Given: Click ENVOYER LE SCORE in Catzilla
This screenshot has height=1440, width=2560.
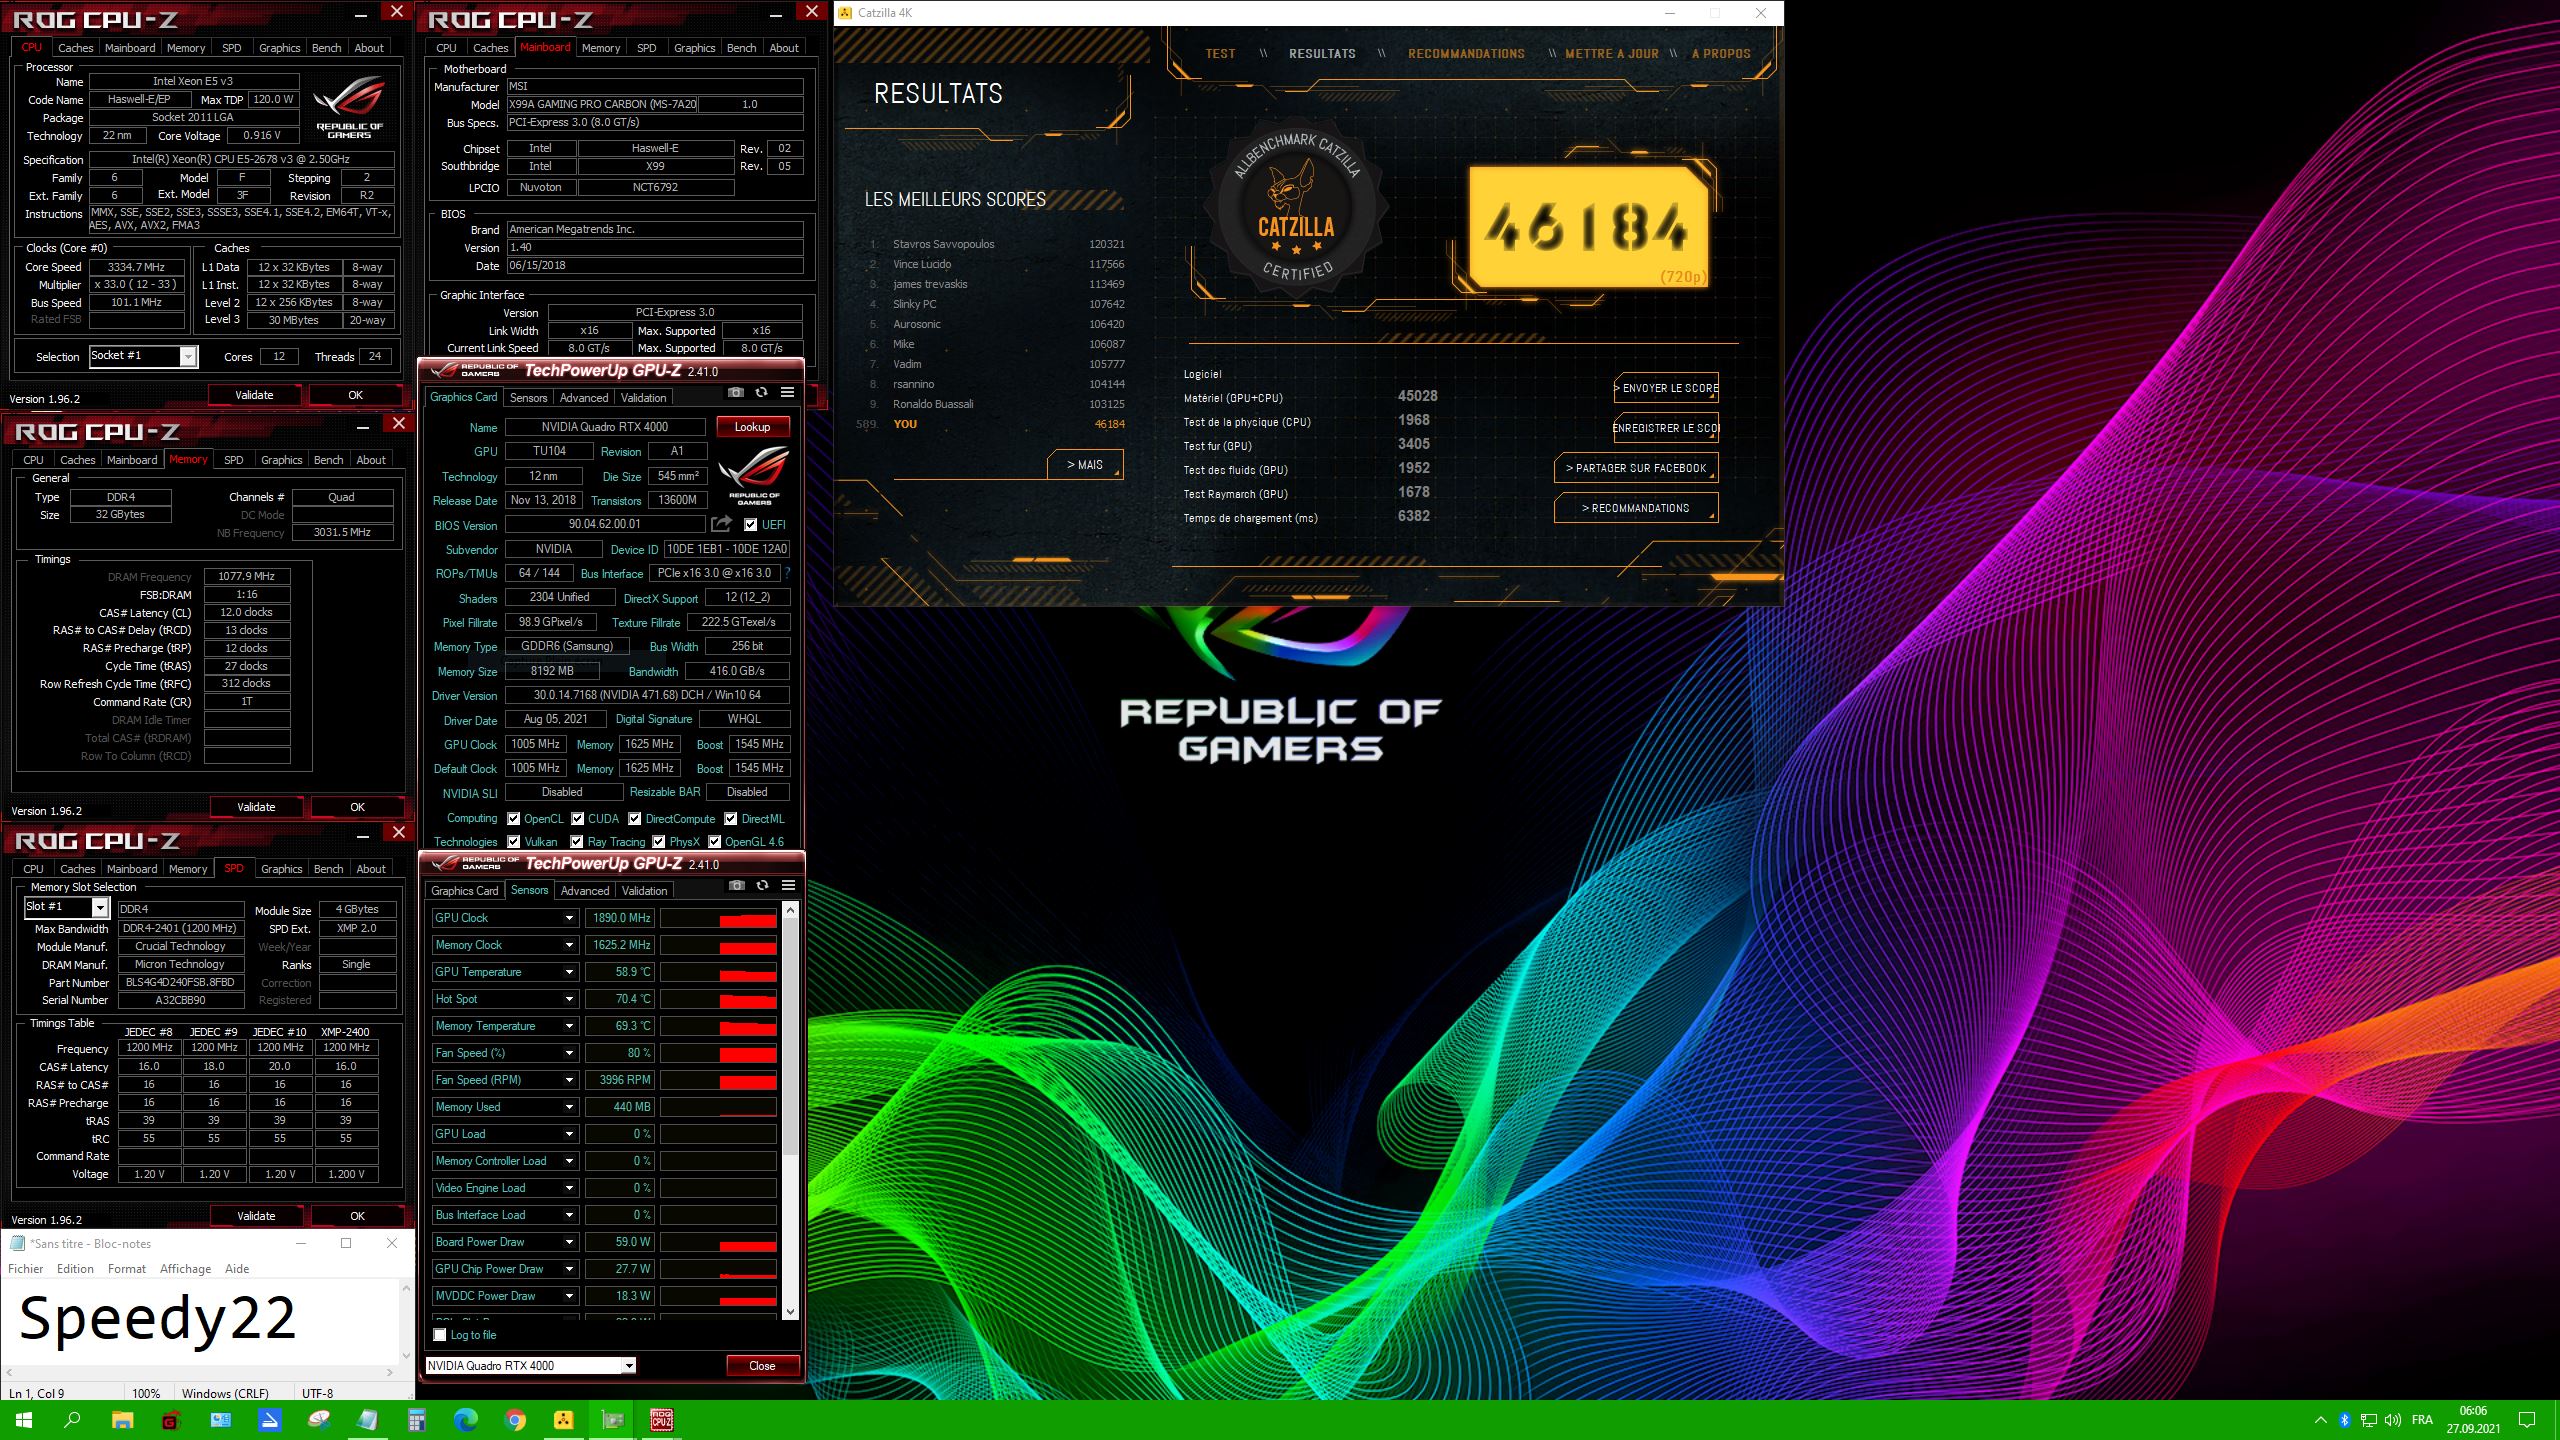Looking at the screenshot, I should point(1667,388).
